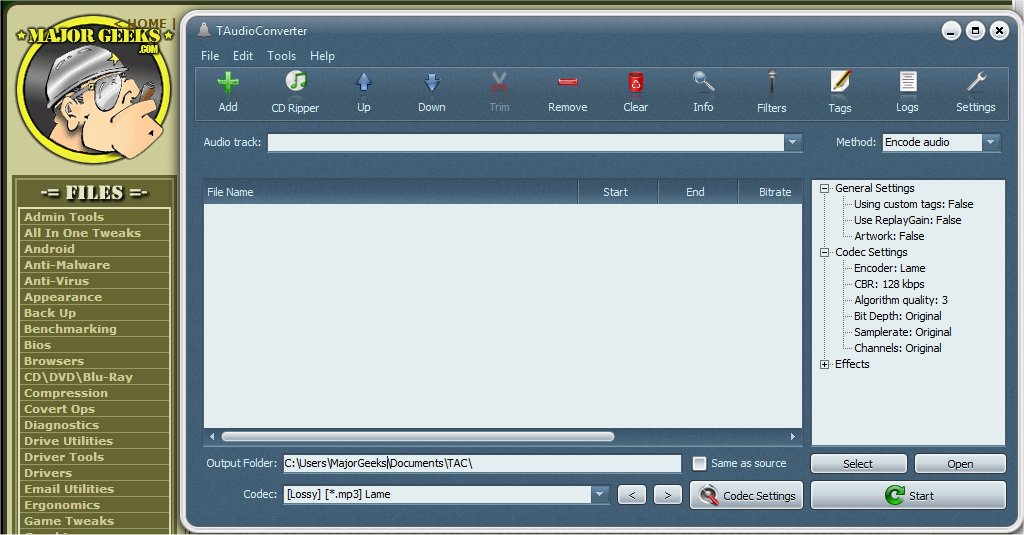Open the Audio track dropdown
The height and width of the screenshot is (535, 1024).
coord(793,142)
